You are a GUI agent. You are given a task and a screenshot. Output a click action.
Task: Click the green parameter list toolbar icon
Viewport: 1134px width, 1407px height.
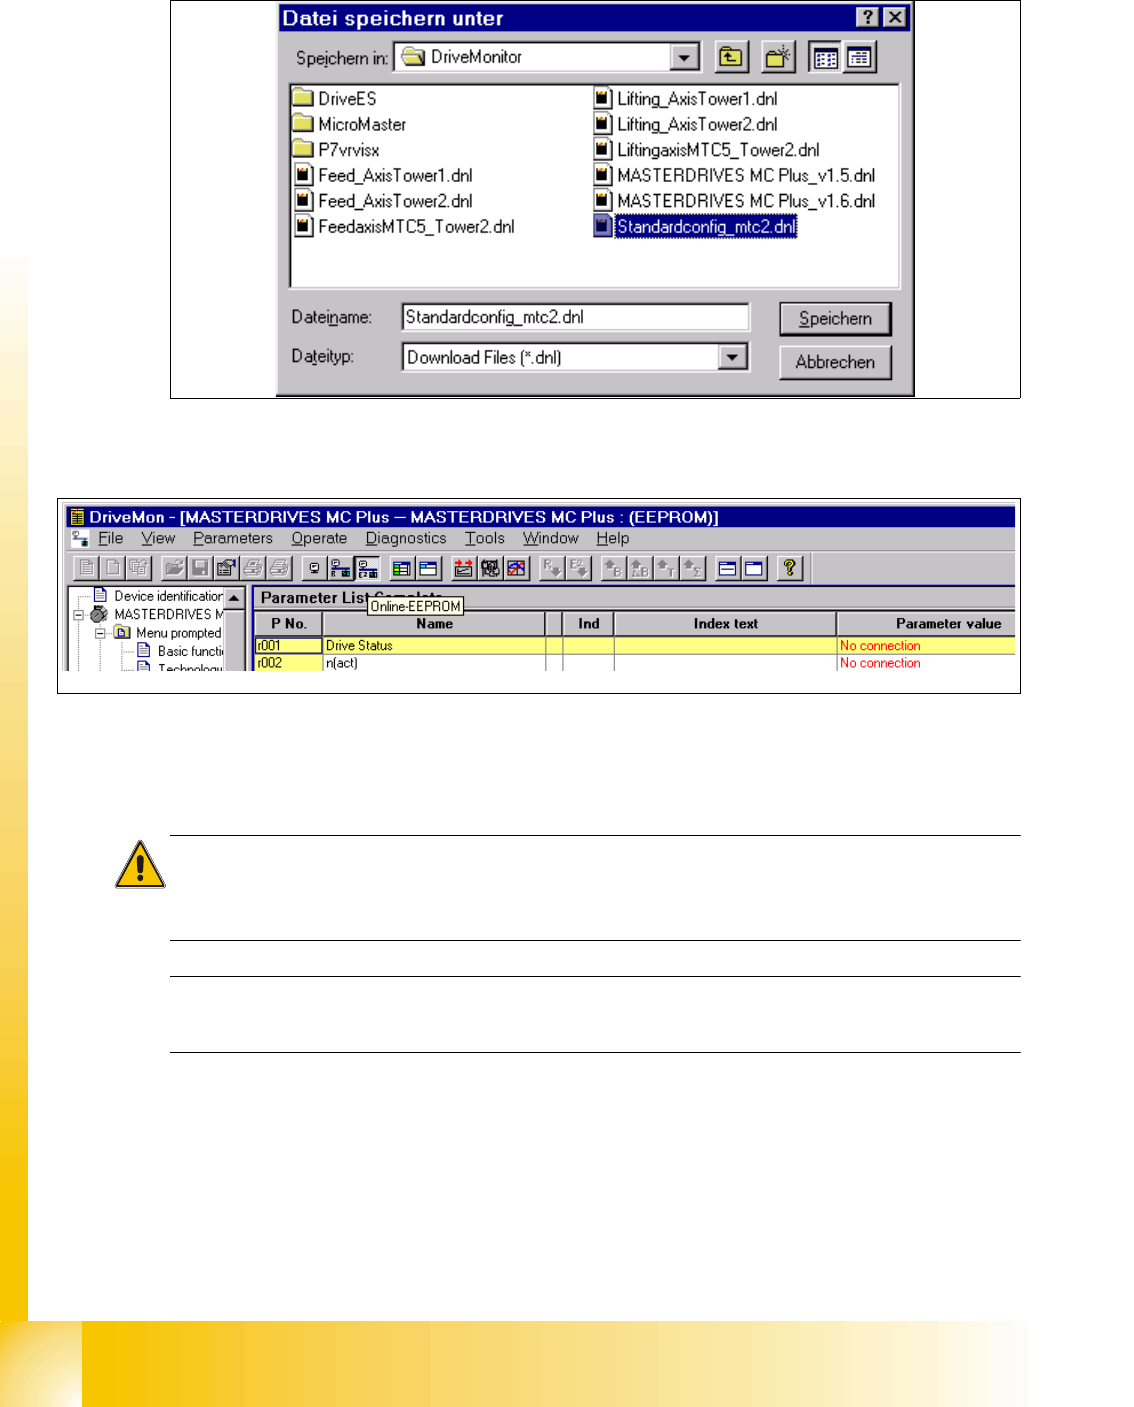click(x=402, y=569)
